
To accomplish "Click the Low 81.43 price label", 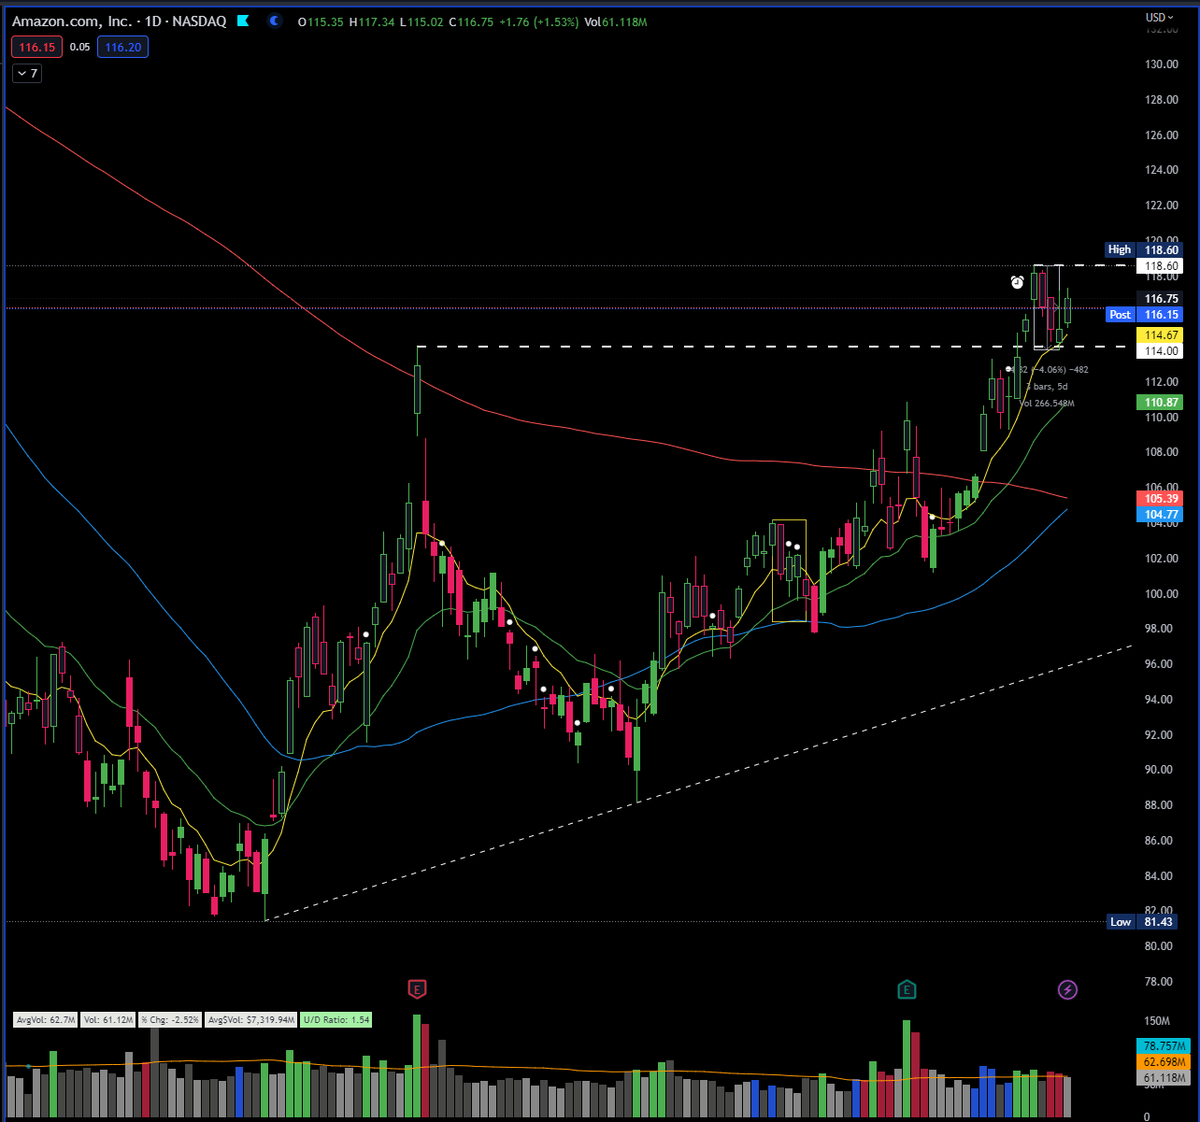I will click(1144, 922).
